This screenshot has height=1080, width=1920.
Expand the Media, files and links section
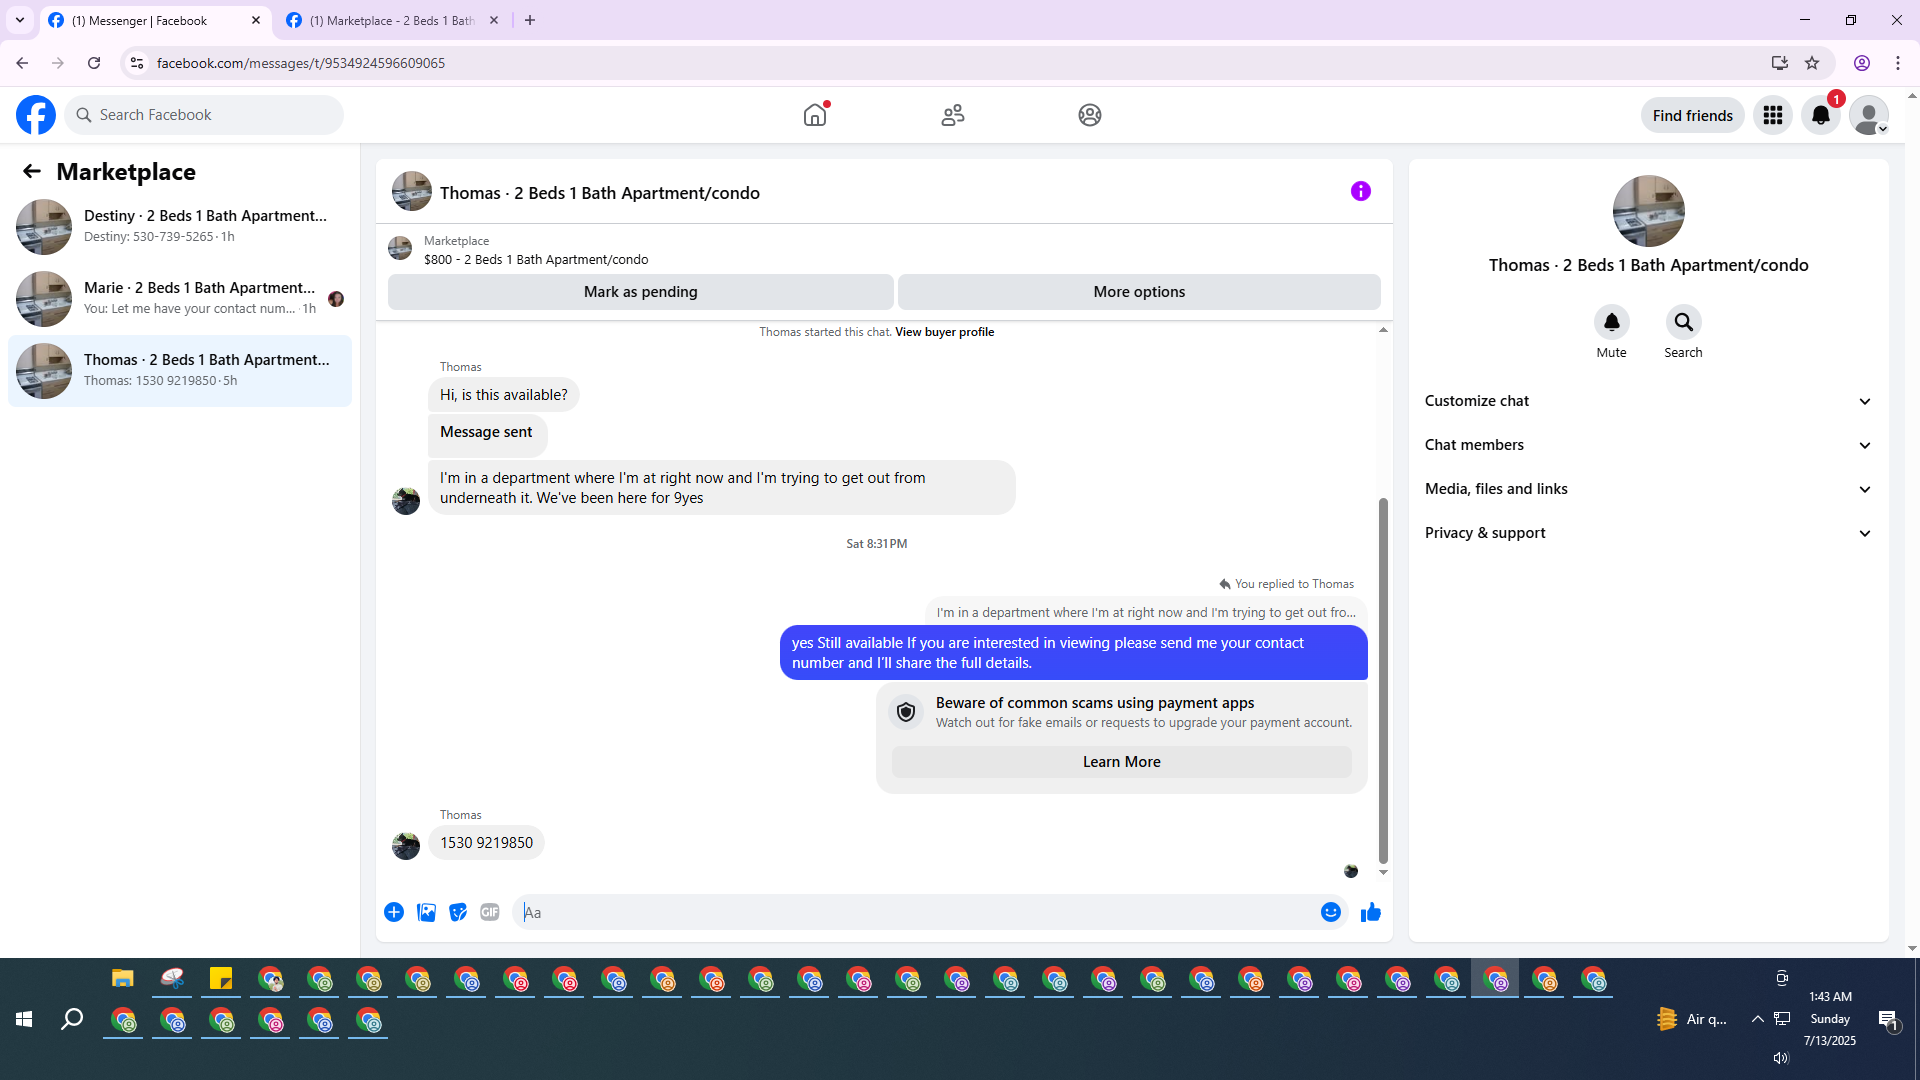click(1648, 489)
